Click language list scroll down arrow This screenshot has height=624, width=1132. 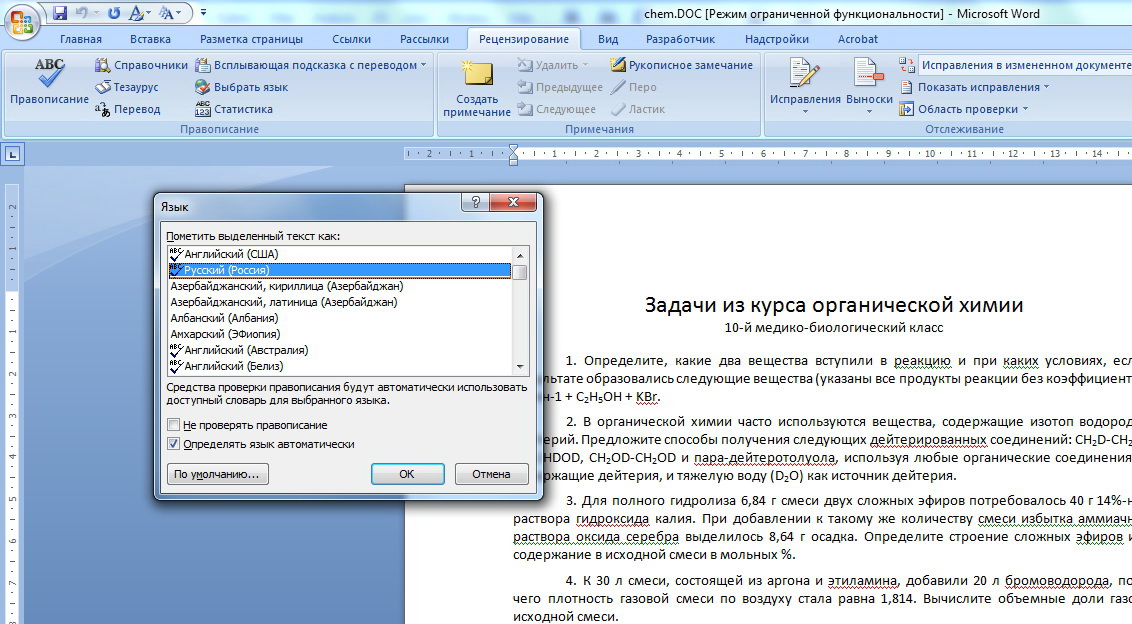tap(520, 366)
